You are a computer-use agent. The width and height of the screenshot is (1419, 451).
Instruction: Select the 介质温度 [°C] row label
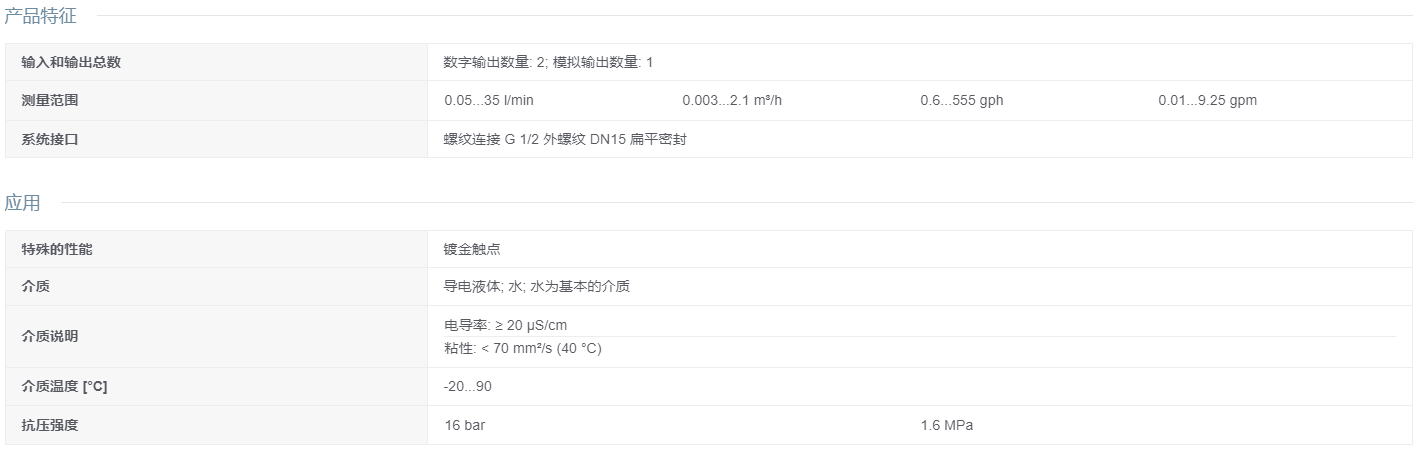pos(64,386)
